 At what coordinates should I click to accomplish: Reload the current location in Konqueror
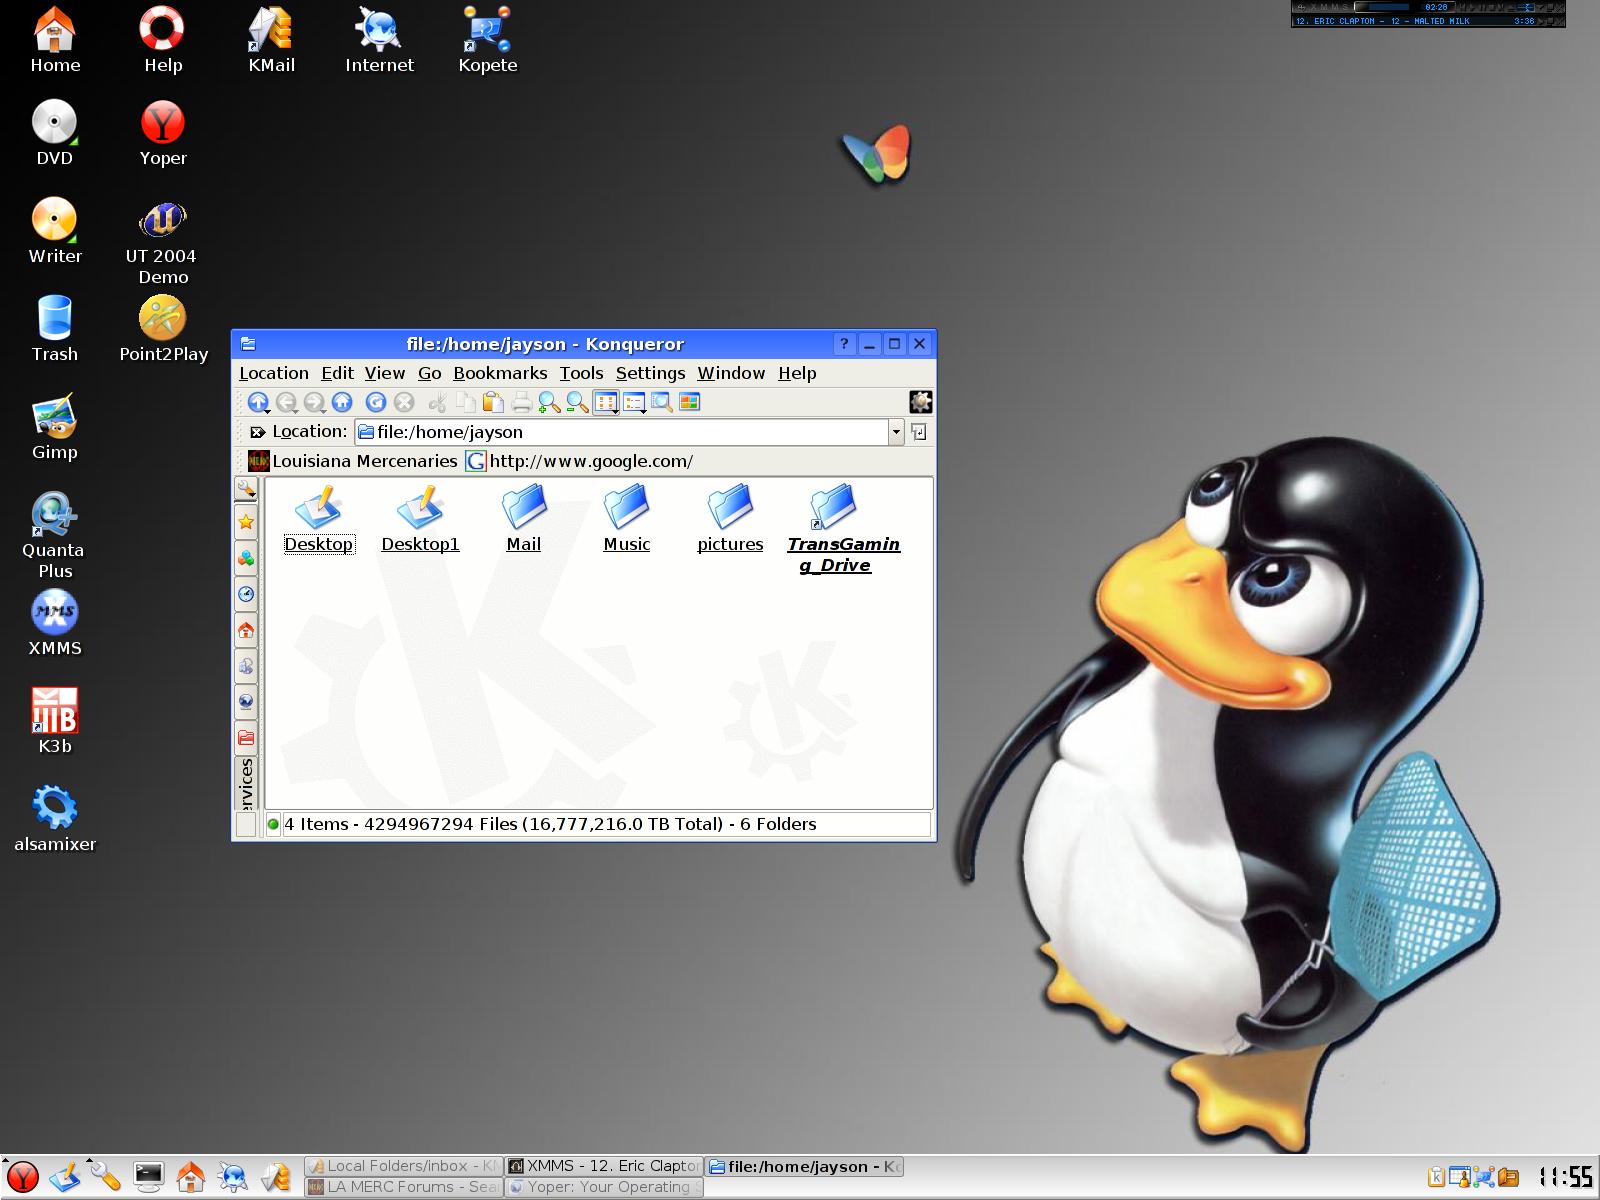[x=376, y=402]
